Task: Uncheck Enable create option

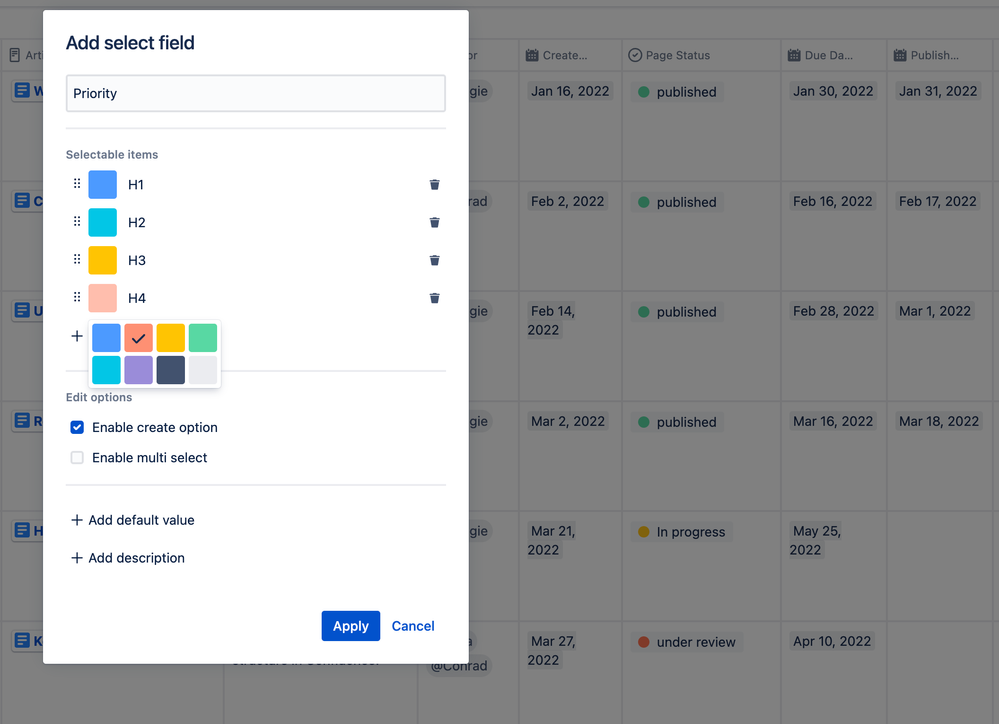Action: click(77, 427)
